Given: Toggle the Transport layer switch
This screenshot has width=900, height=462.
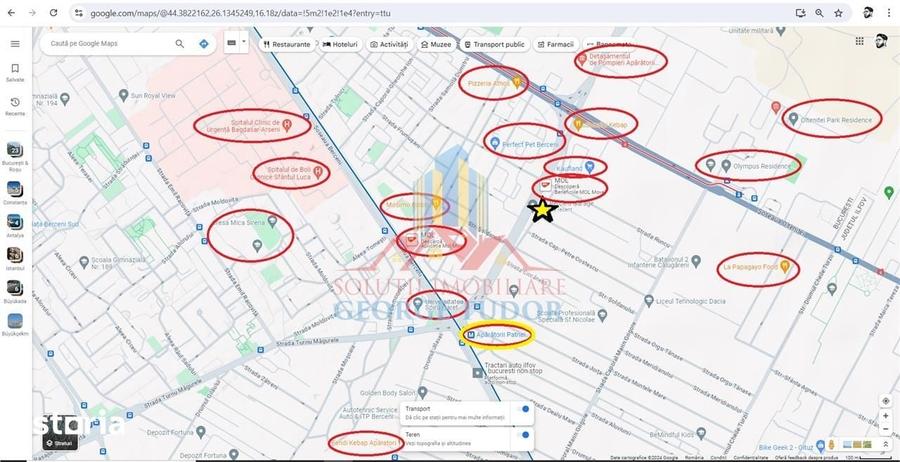Looking at the screenshot, I should click(522, 409).
